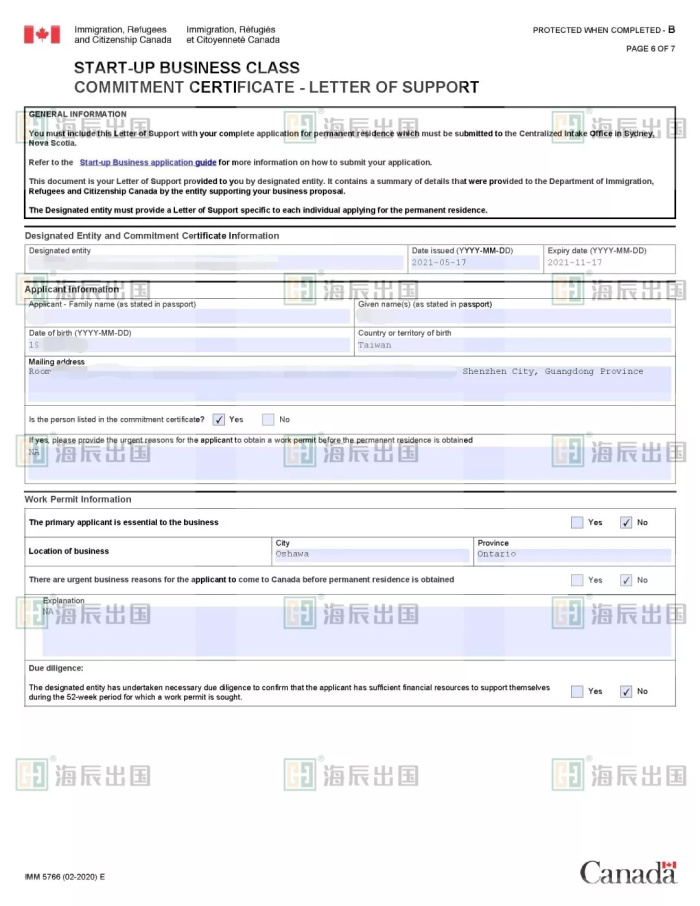Mark Yes for due diligence financial resources
The image size is (700, 906).
pyautogui.click(x=577, y=692)
